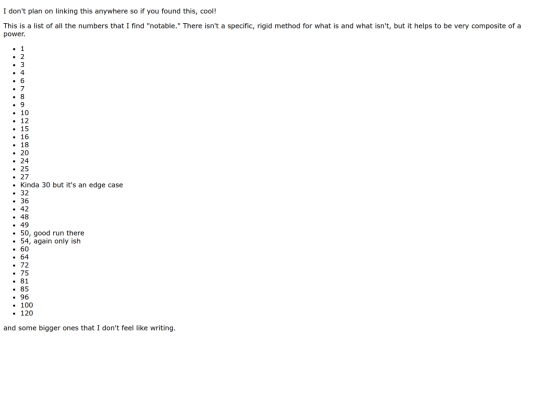Click on '54, again only ish' entry
Screen dimensions: 540x405
coord(50,241)
